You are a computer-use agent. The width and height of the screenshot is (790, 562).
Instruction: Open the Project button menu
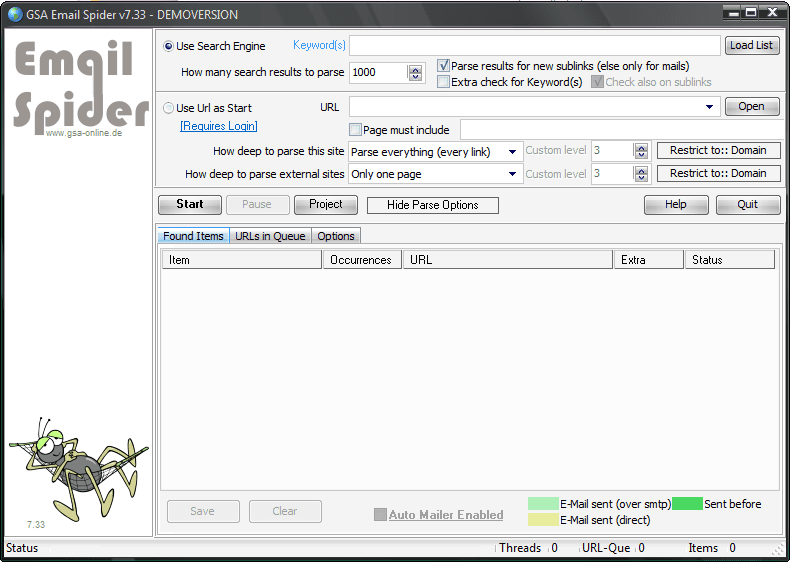(326, 205)
